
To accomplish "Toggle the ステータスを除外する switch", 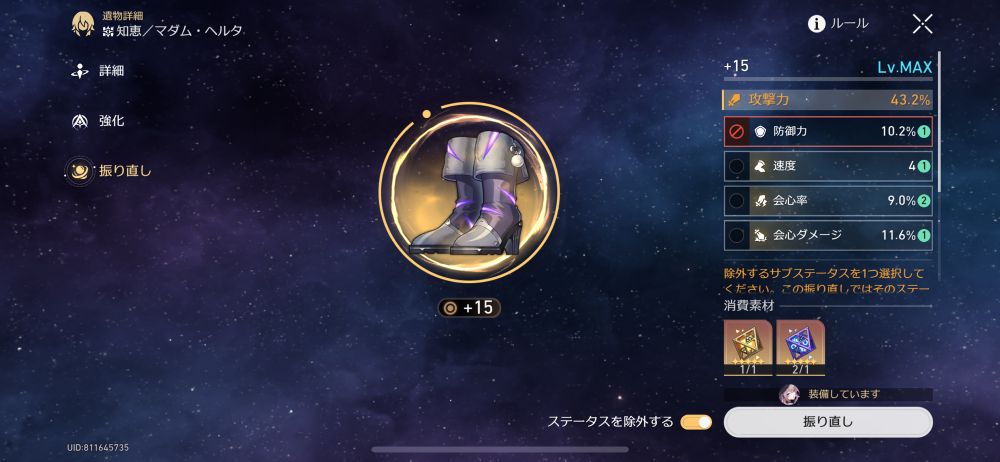I will (696, 422).
